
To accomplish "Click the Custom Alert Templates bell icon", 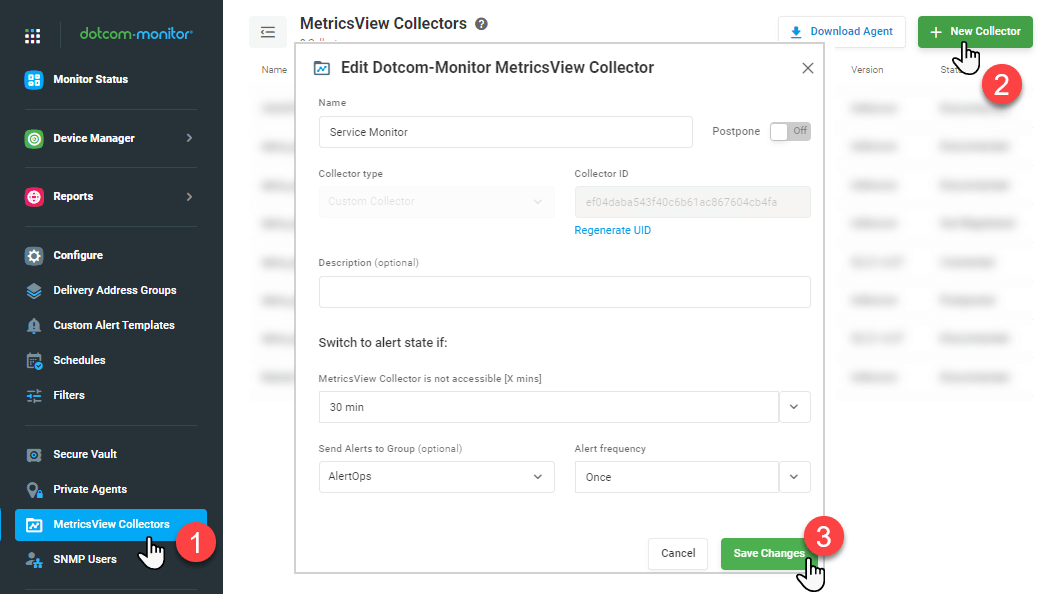I will (x=34, y=326).
